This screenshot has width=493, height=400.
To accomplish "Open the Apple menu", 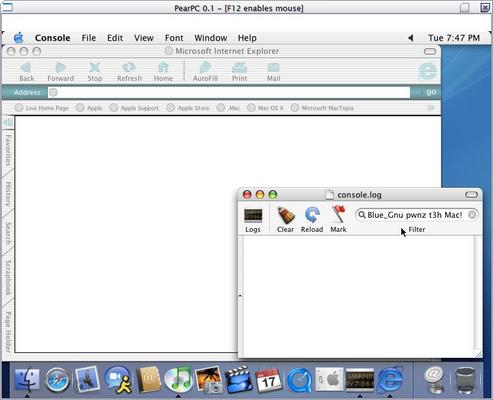I will pos(19,38).
